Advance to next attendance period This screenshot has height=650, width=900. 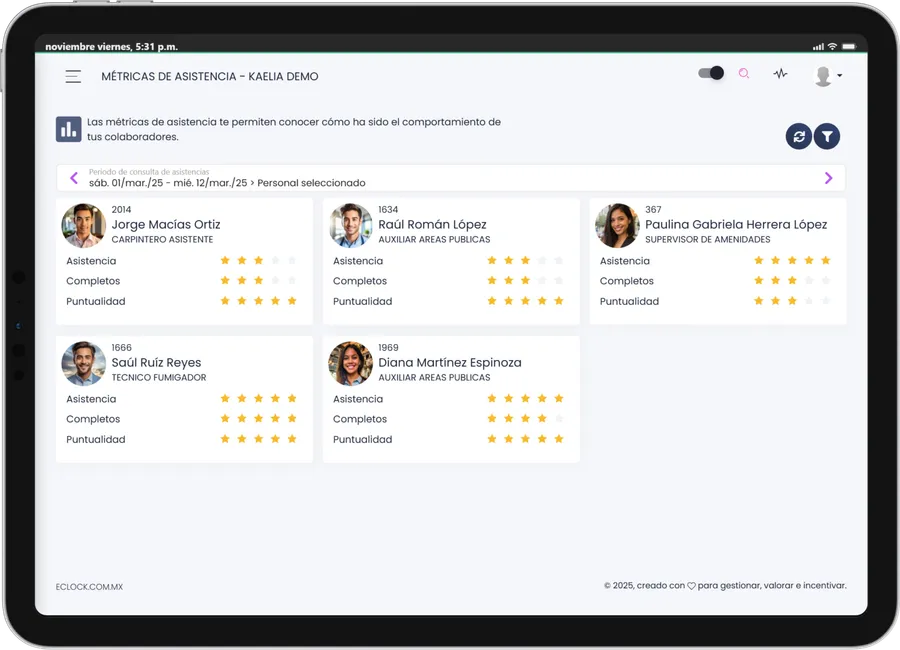[828, 178]
